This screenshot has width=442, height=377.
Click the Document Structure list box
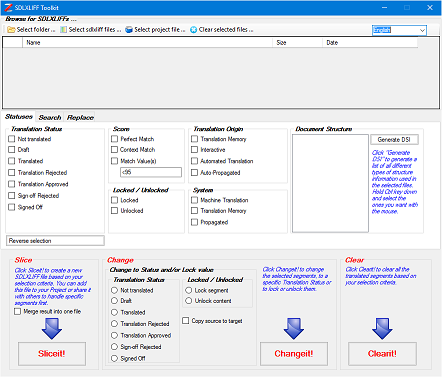tap(330, 183)
